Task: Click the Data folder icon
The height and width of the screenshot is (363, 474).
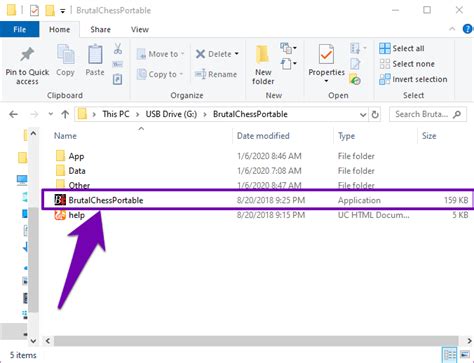Action: click(x=60, y=171)
